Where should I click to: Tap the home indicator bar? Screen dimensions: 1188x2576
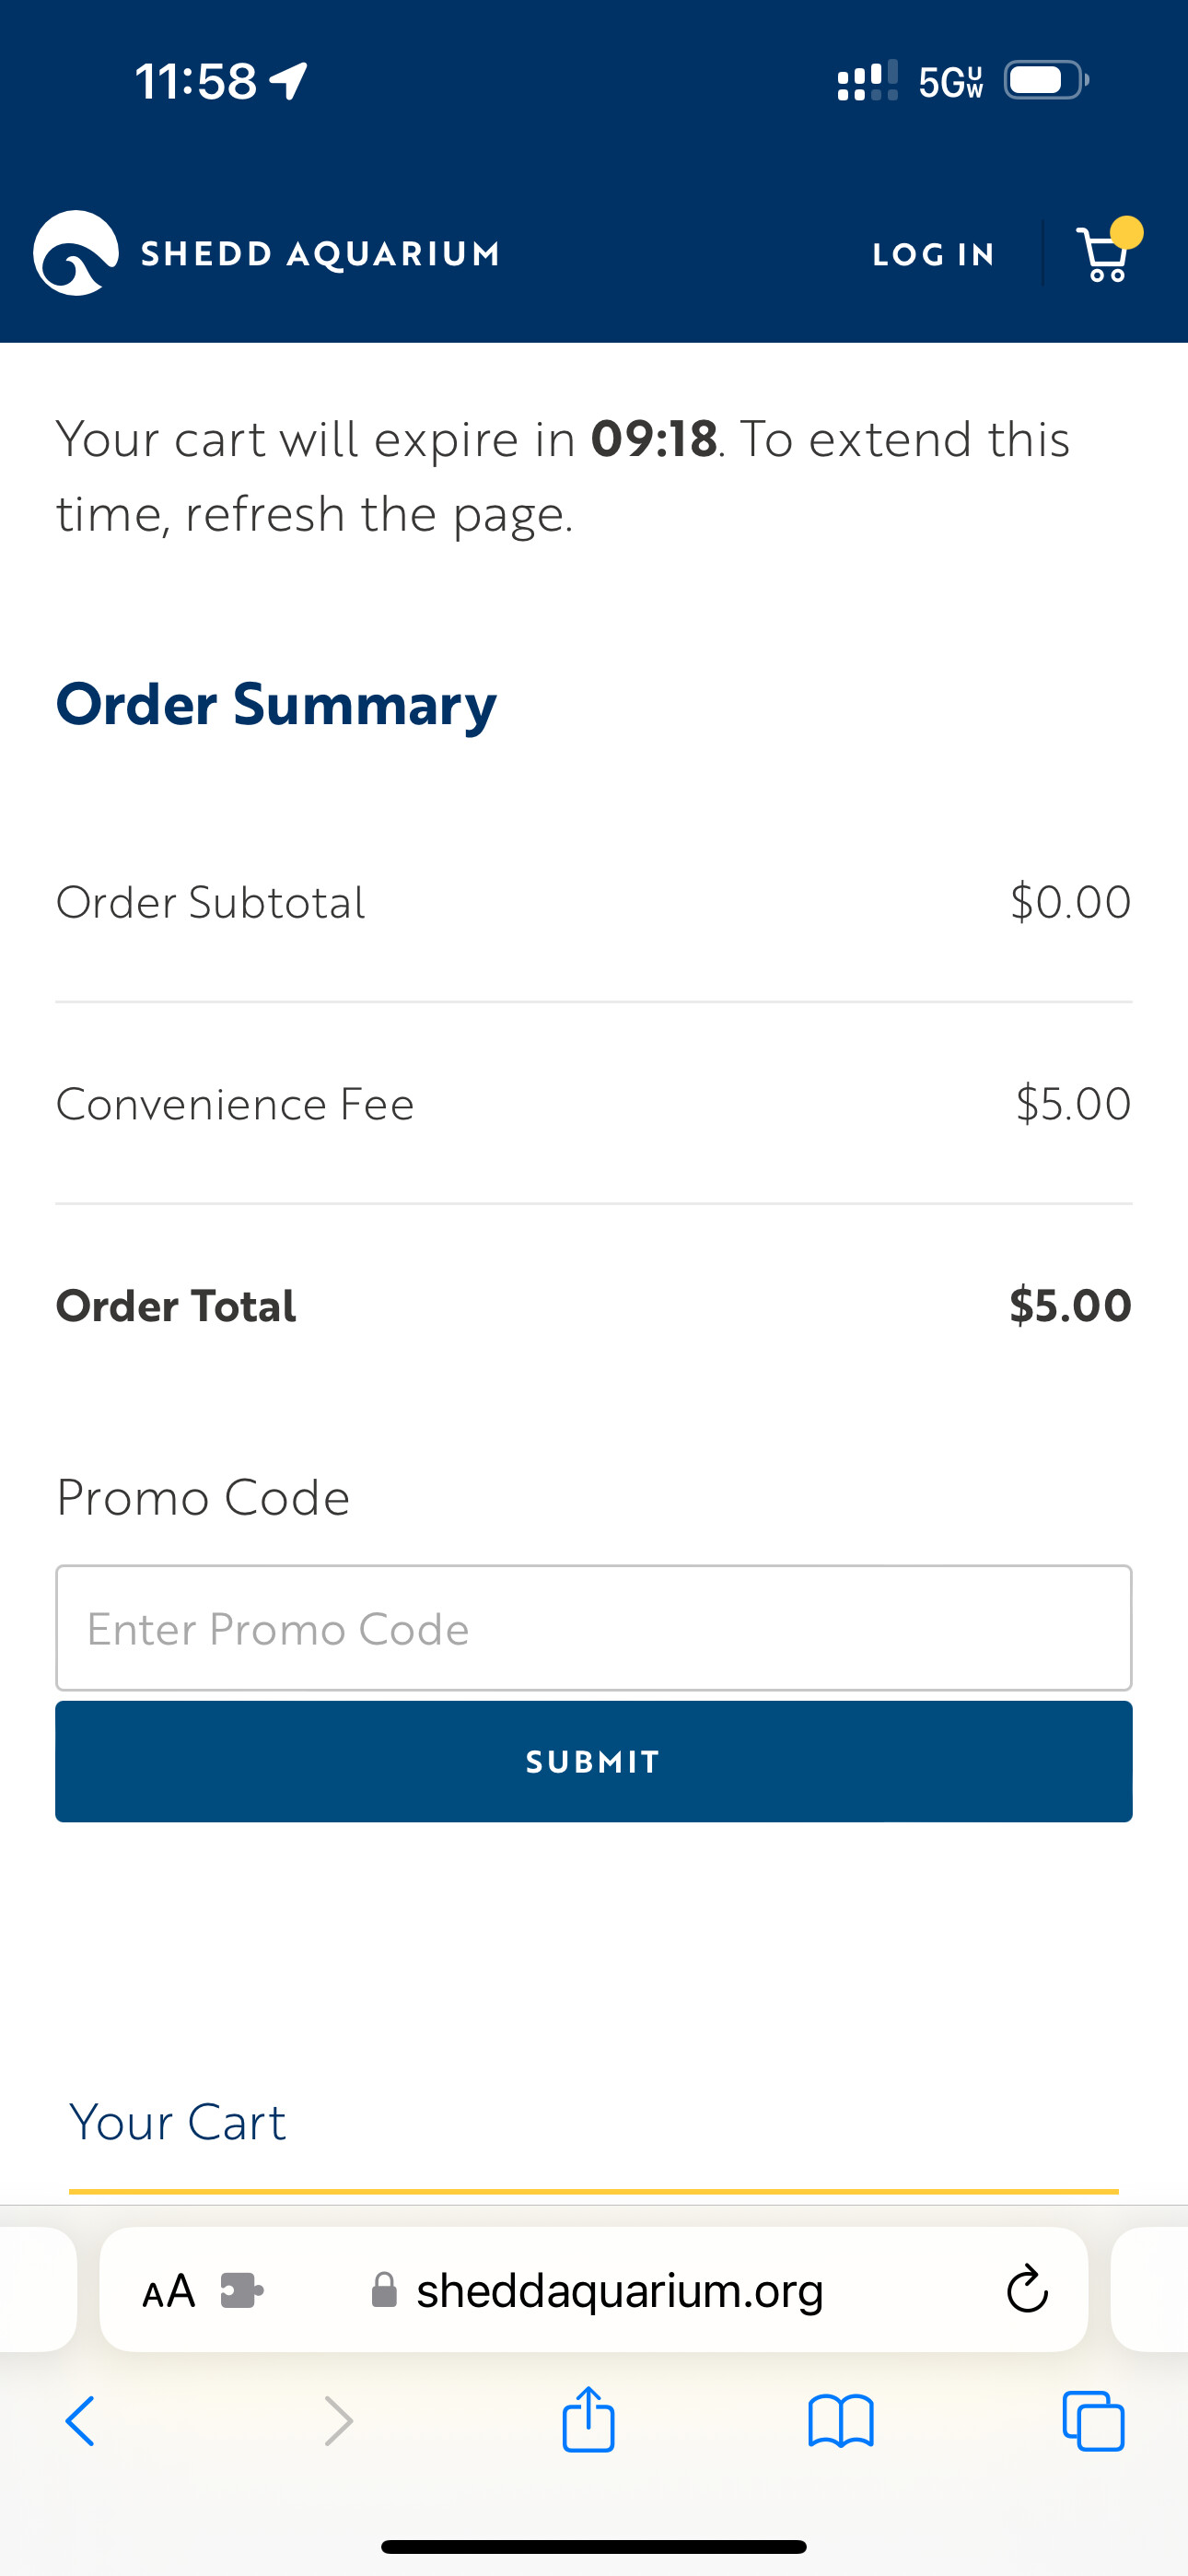pos(594,2546)
